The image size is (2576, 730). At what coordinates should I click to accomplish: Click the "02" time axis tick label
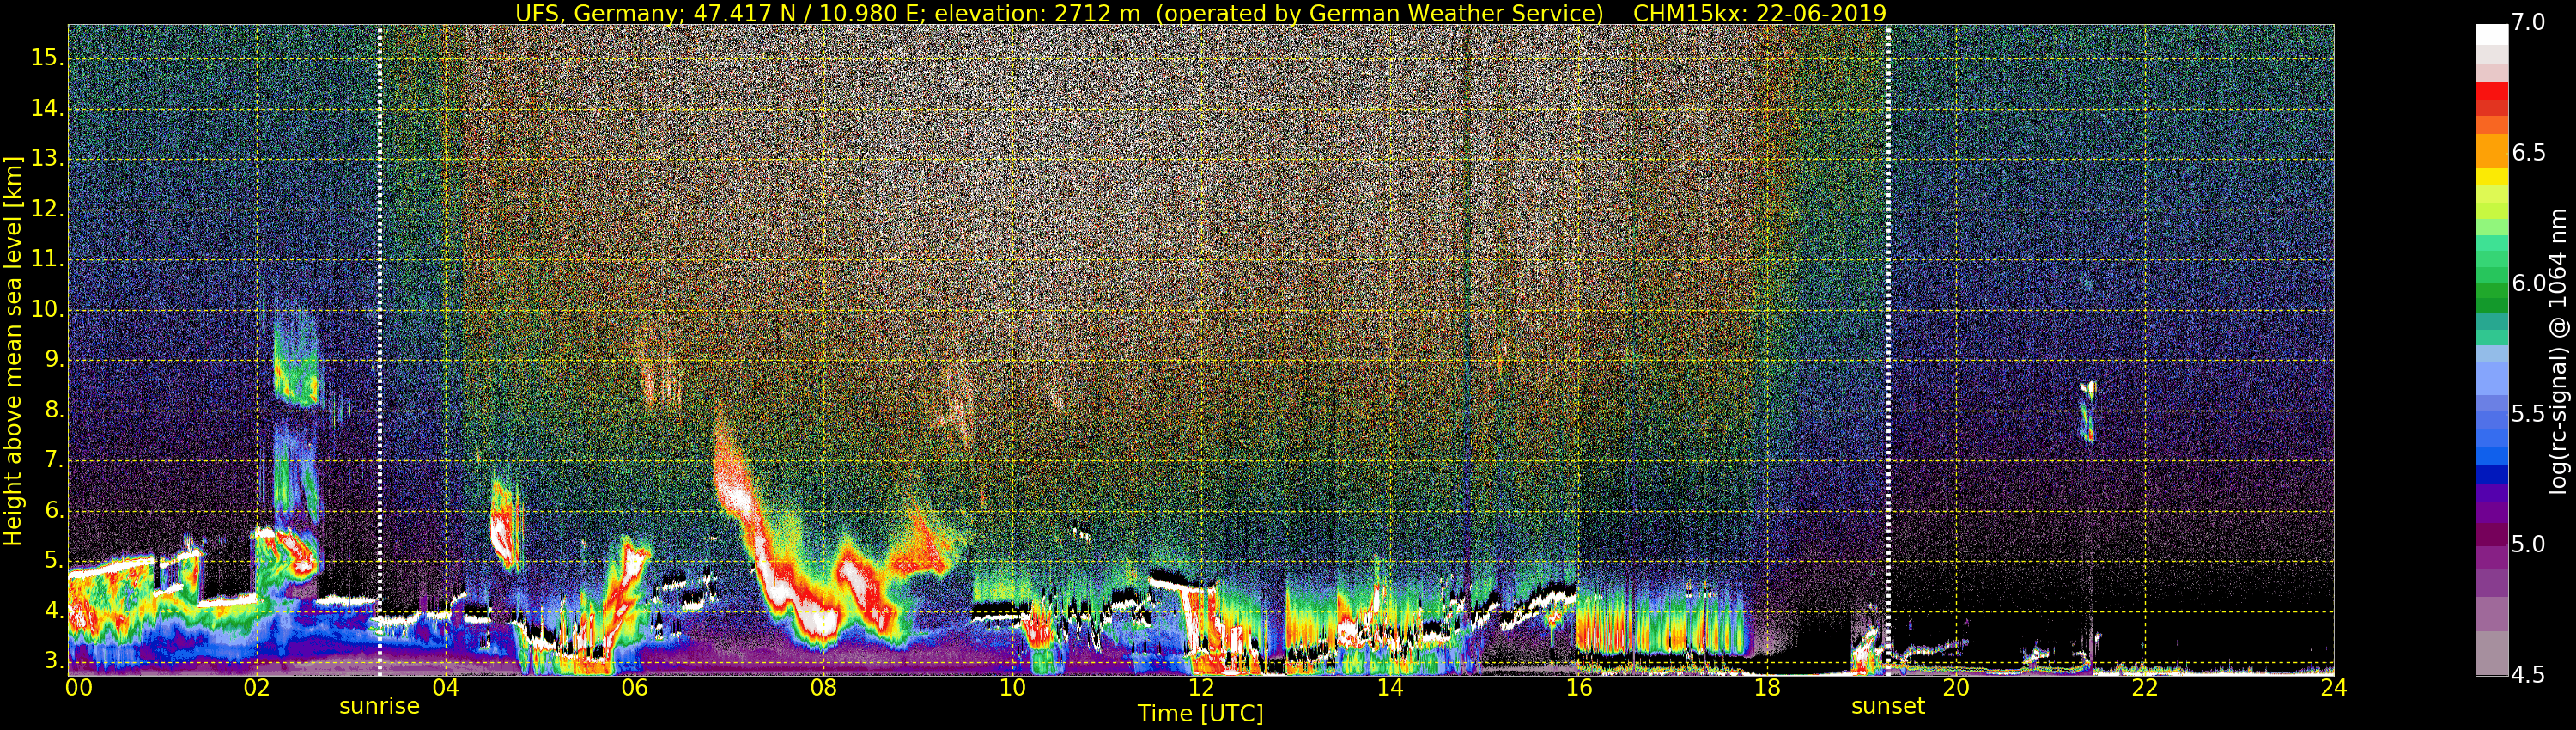[x=257, y=687]
